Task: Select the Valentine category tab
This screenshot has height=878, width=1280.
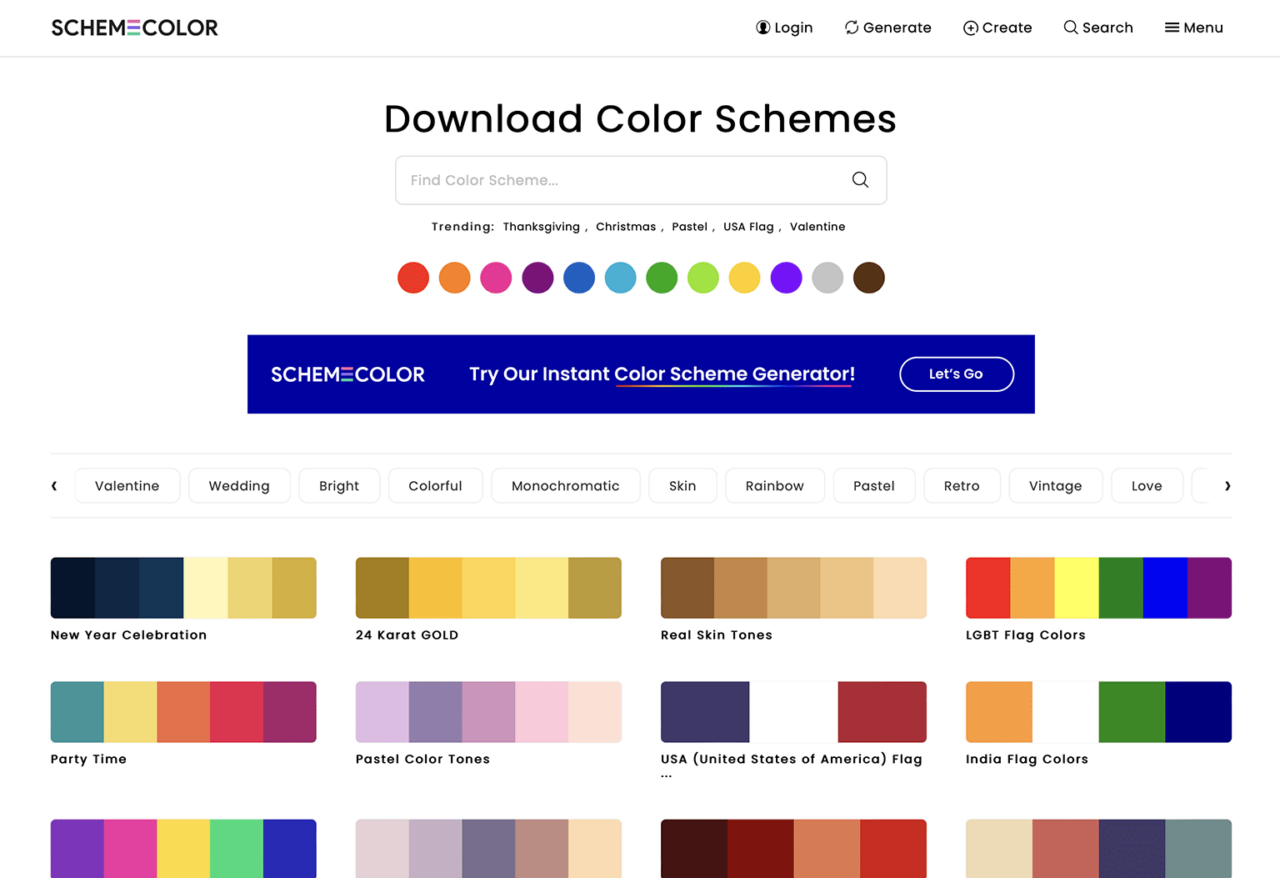Action: pos(127,486)
